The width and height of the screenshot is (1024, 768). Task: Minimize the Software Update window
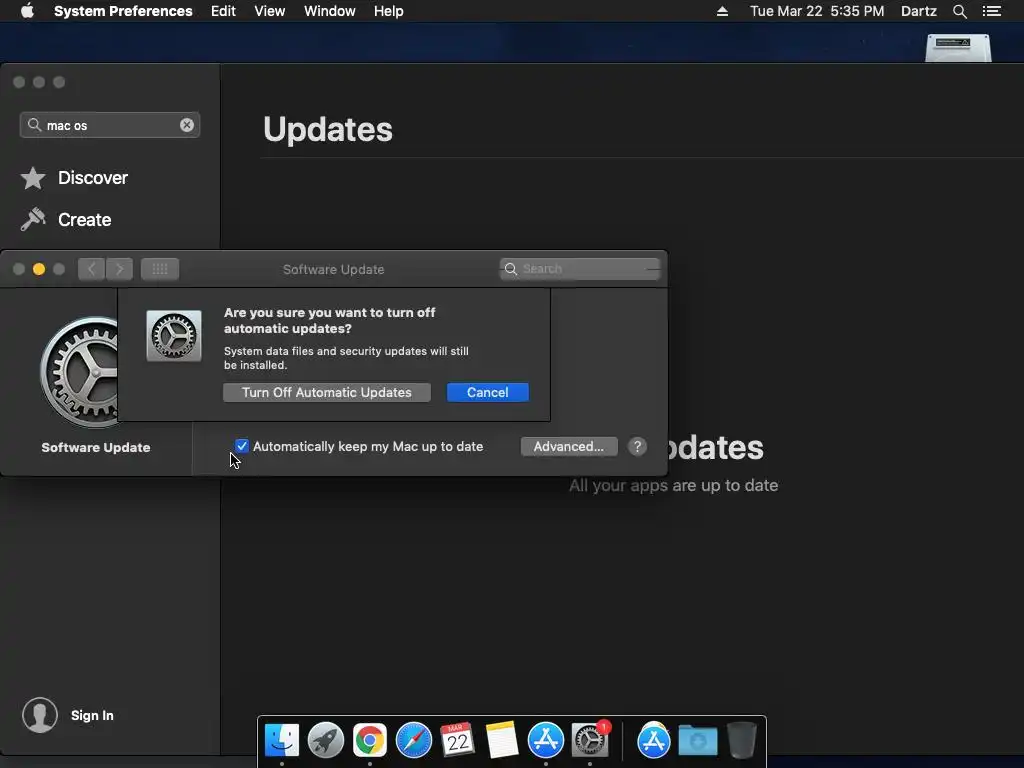click(39, 269)
